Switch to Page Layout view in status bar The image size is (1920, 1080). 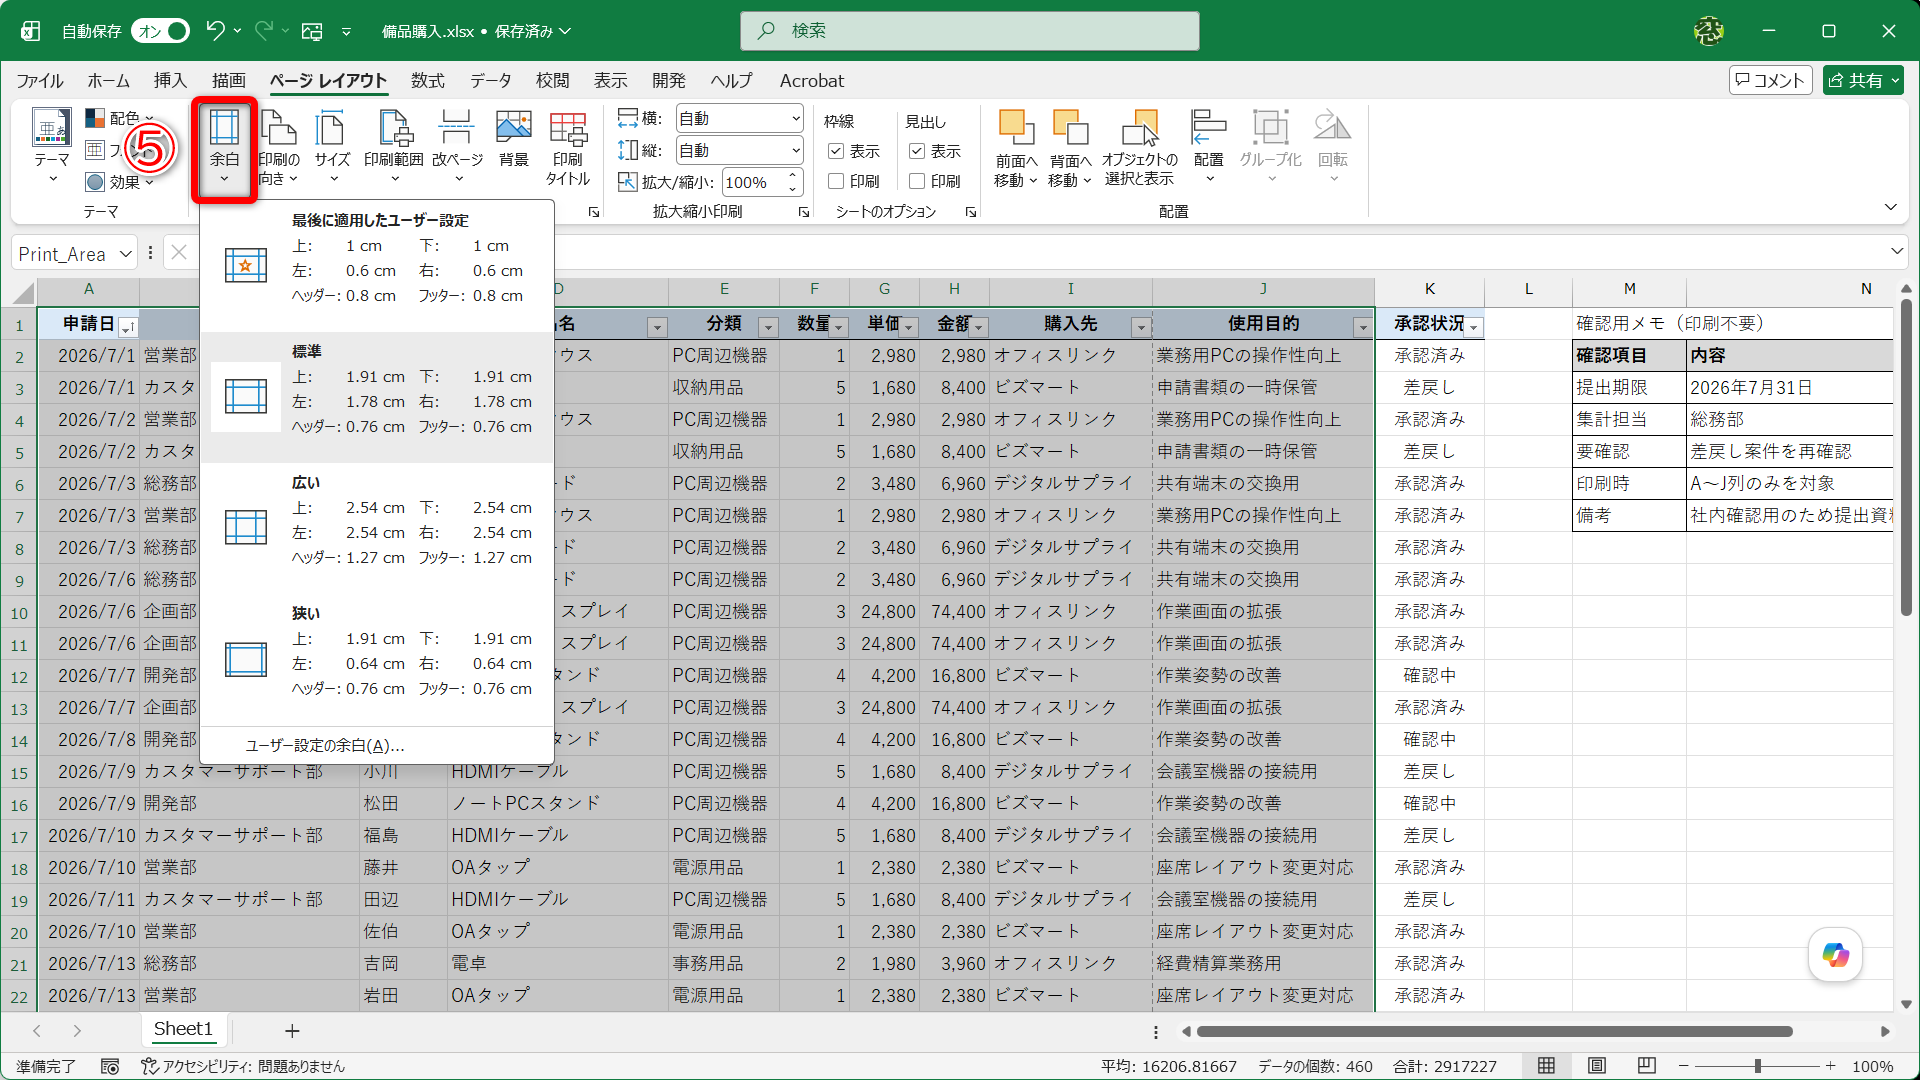[1597, 1066]
